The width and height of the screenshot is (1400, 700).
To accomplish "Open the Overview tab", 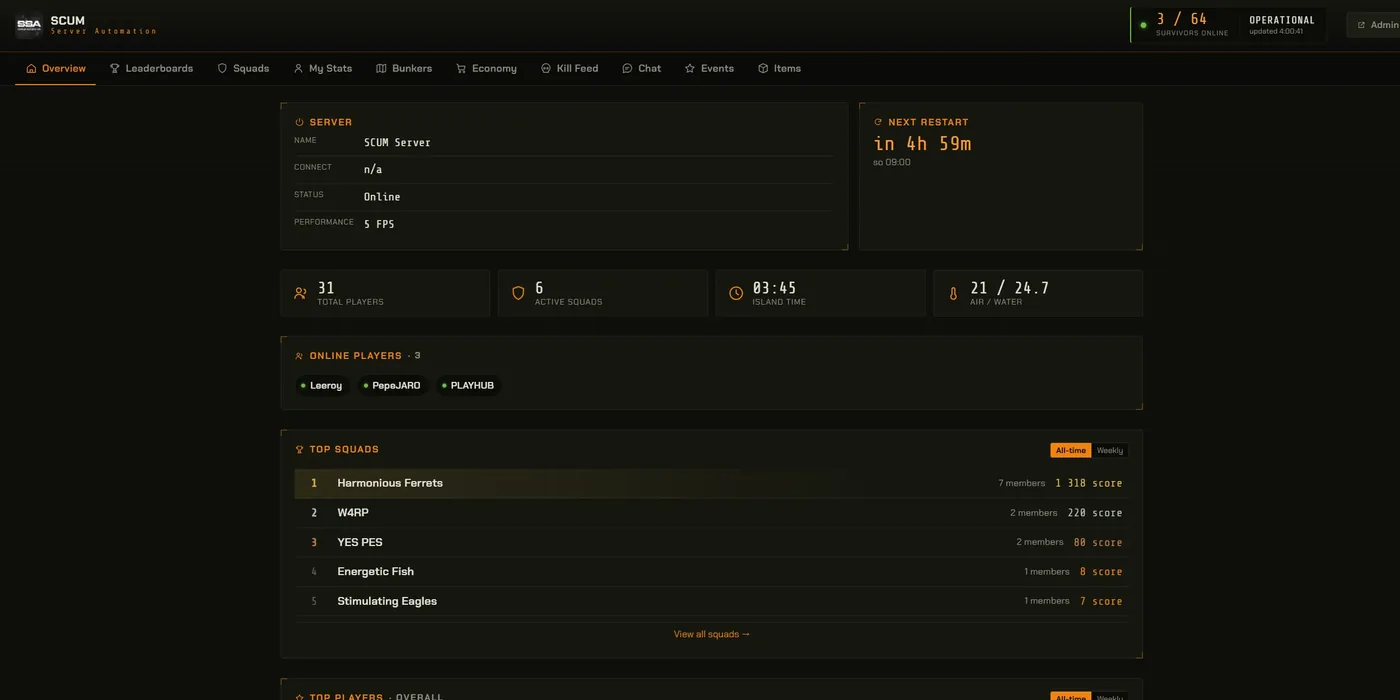I will [56, 69].
